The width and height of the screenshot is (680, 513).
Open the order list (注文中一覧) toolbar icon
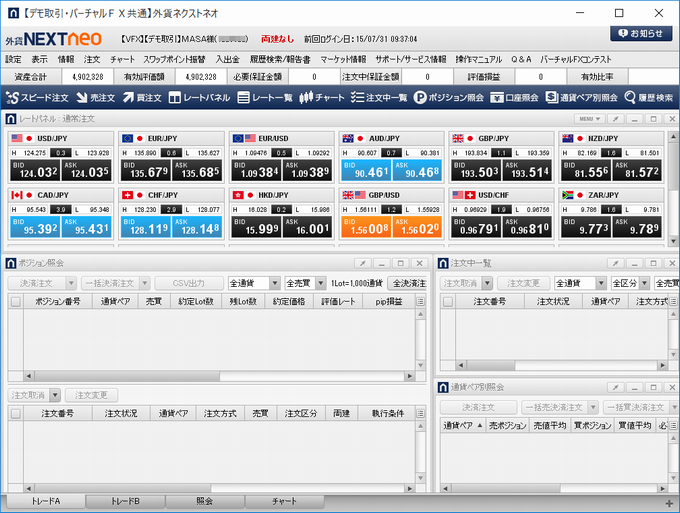[379, 98]
